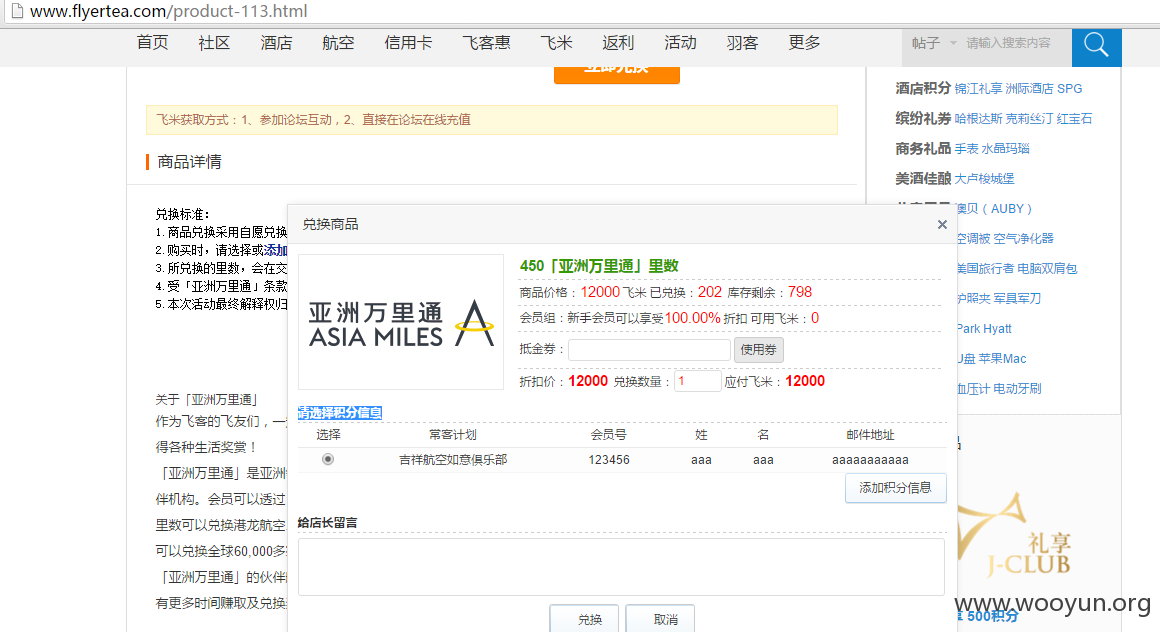
Task: Click the 请选择积分信息 highlighted heading
Action: (340, 413)
